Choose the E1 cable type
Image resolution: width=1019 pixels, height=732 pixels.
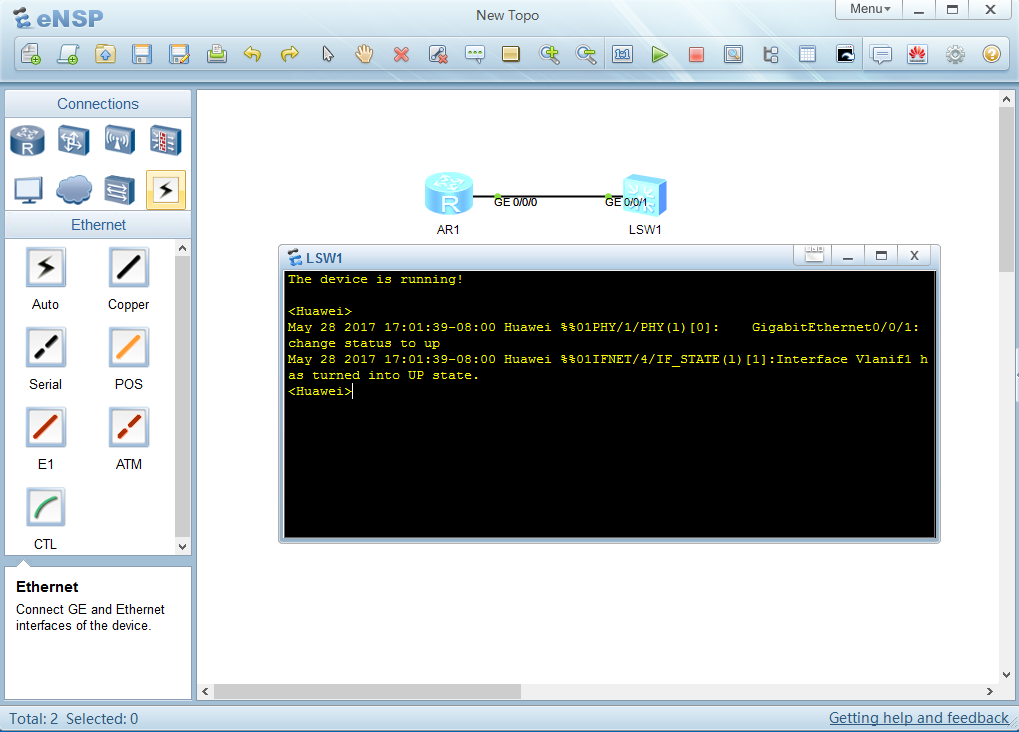click(45, 427)
